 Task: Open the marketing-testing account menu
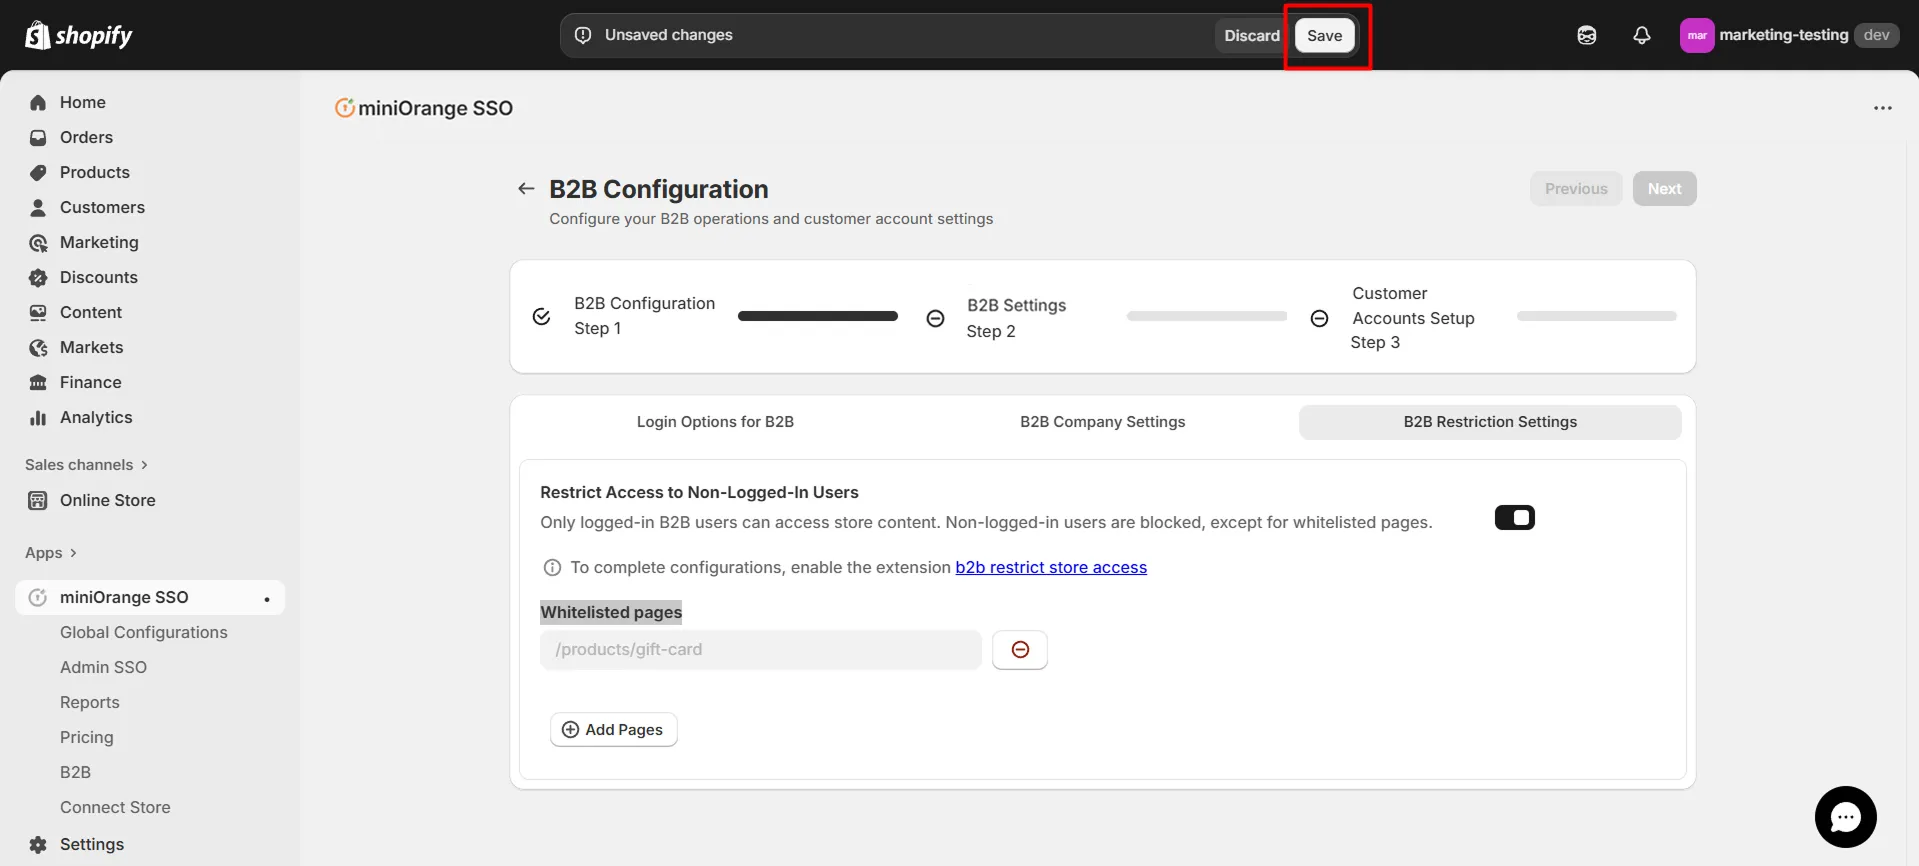coord(1789,35)
